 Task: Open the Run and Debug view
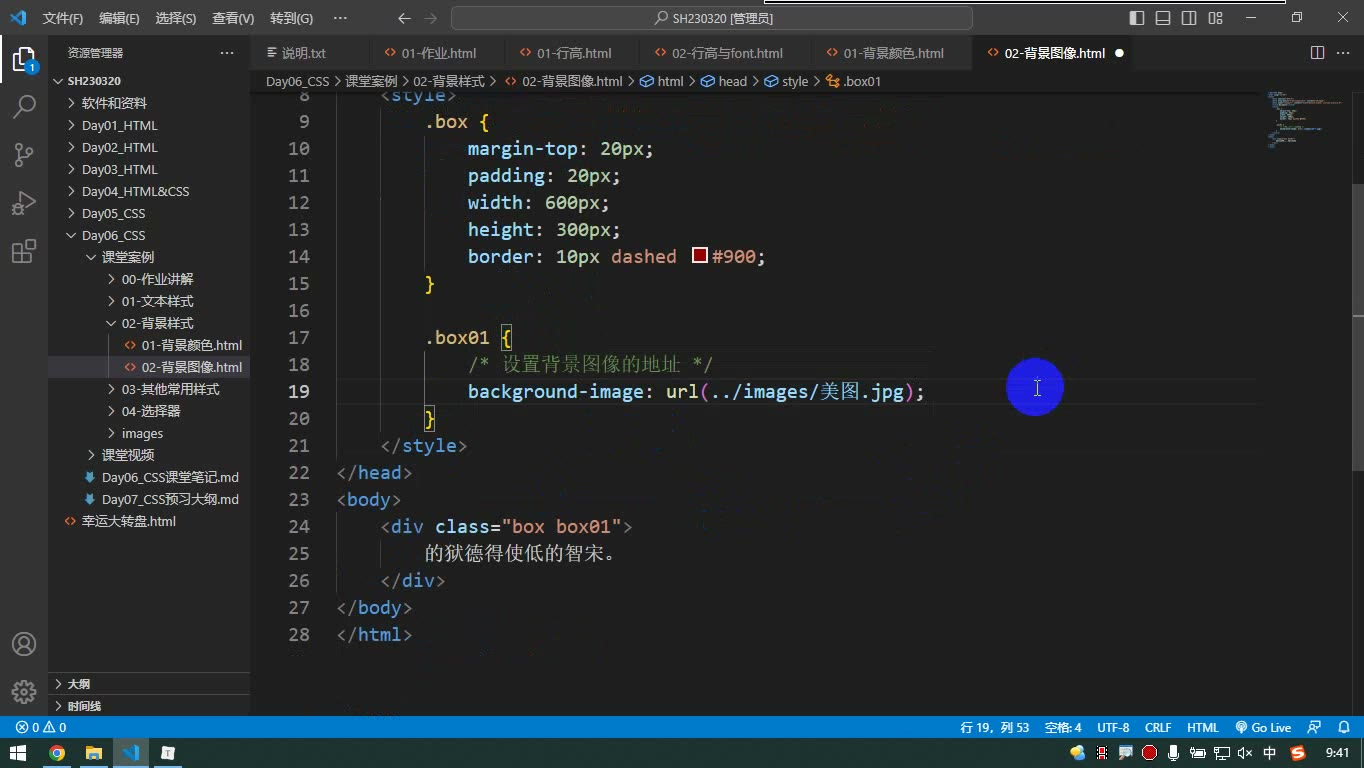point(23,204)
